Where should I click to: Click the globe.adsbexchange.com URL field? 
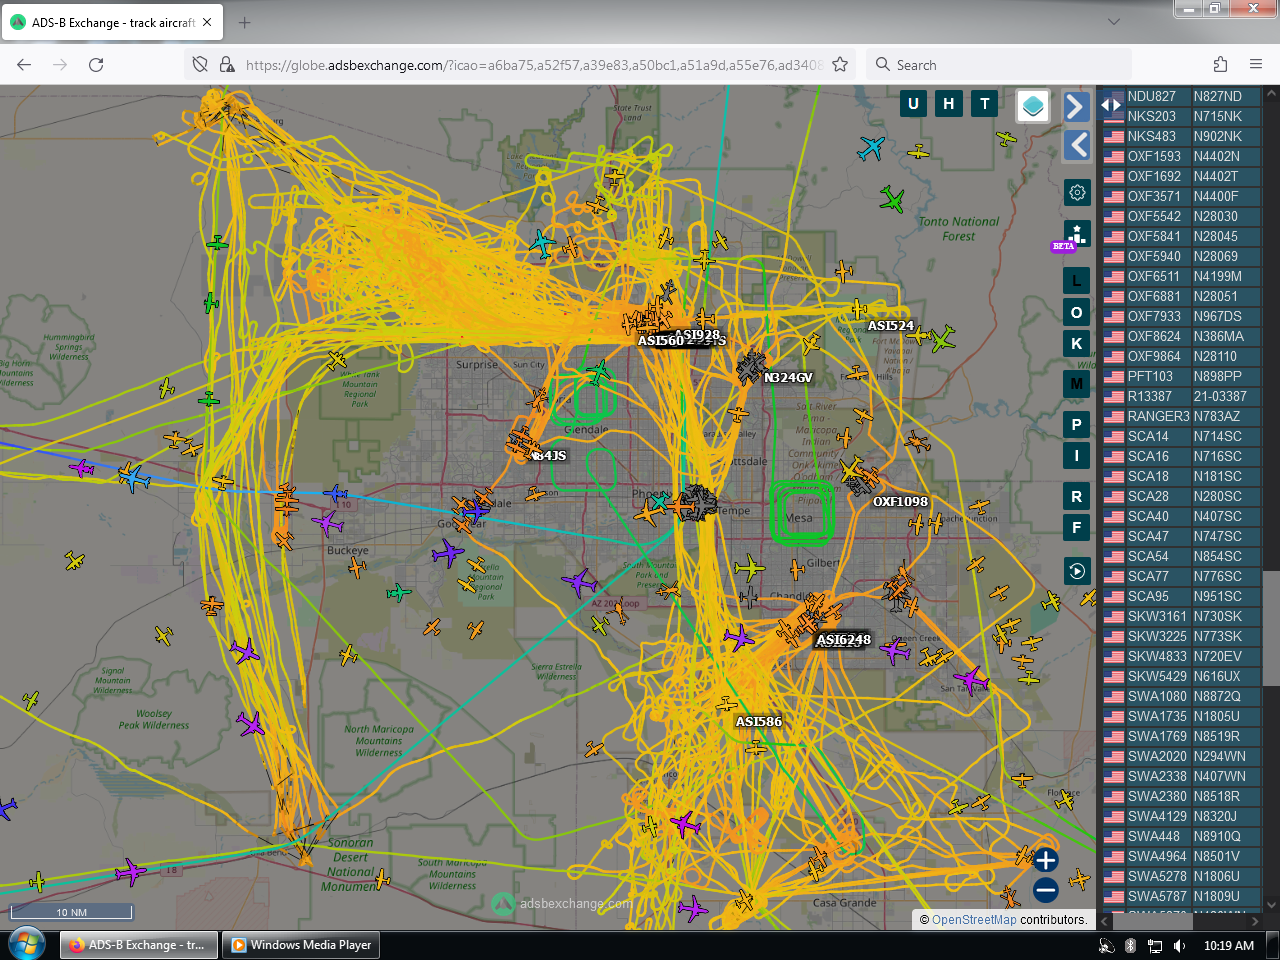coord(533,65)
